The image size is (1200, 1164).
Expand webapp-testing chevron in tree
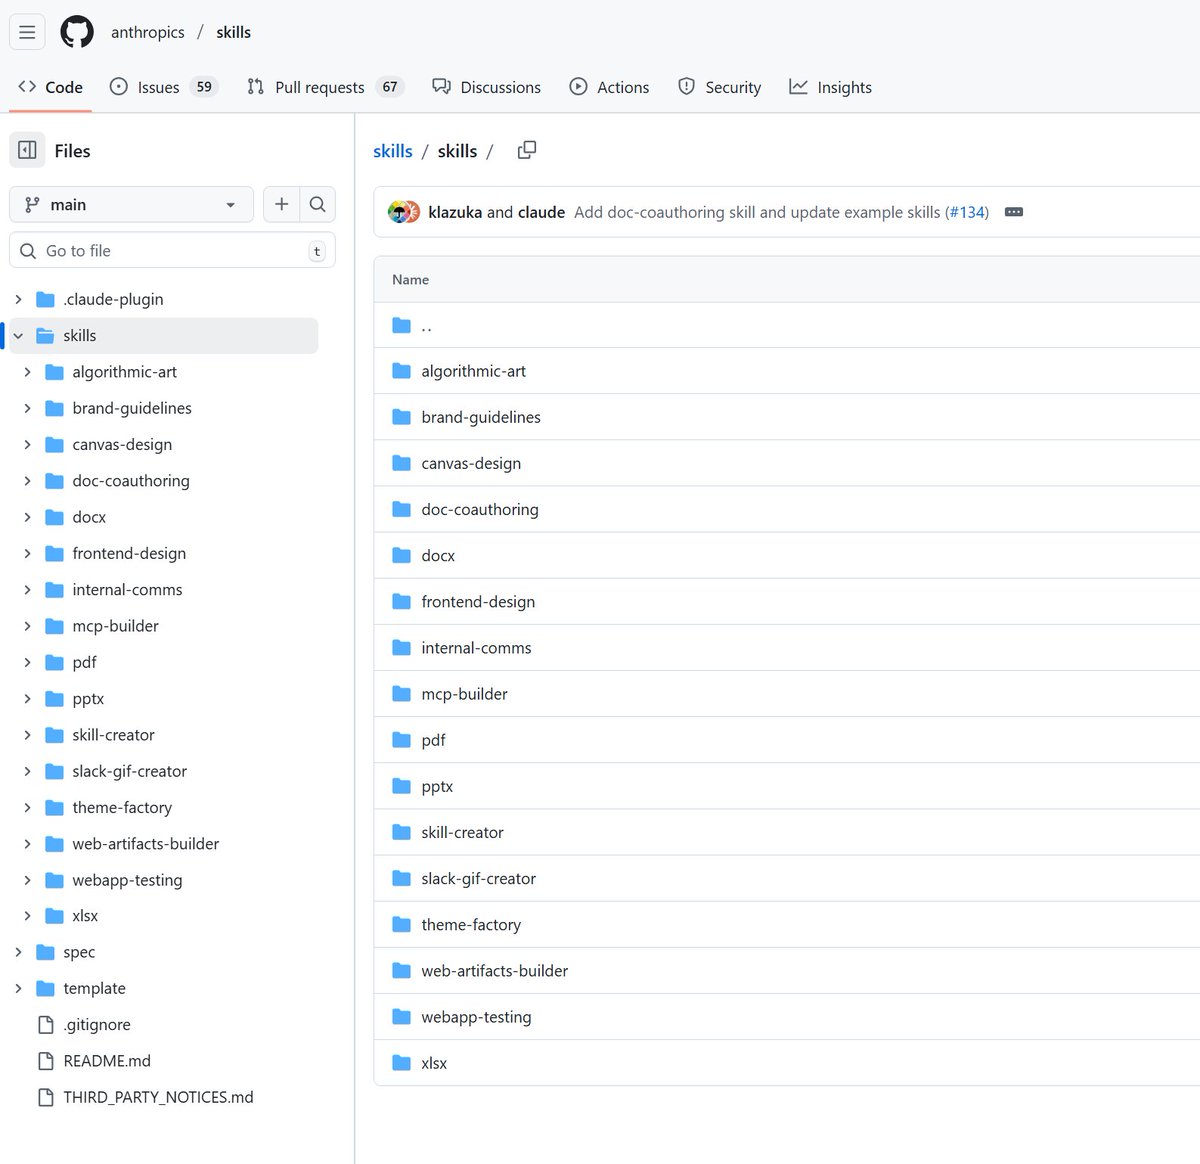pyautogui.click(x=27, y=880)
